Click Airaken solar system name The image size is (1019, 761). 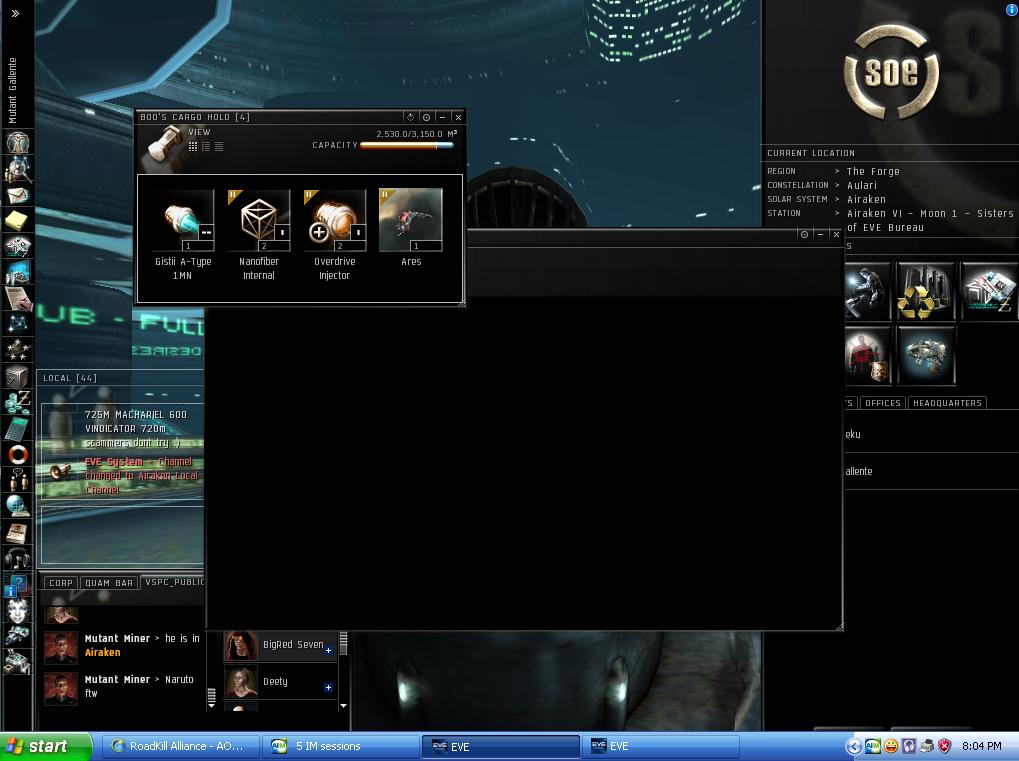tap(866, 200)
